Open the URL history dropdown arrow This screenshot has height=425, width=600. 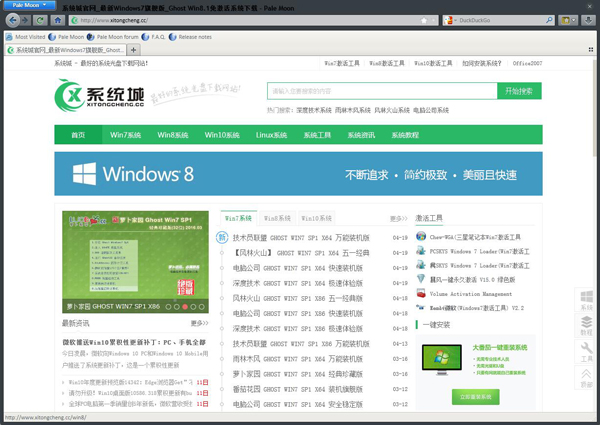pyautogui.click(x=434, y=20)
